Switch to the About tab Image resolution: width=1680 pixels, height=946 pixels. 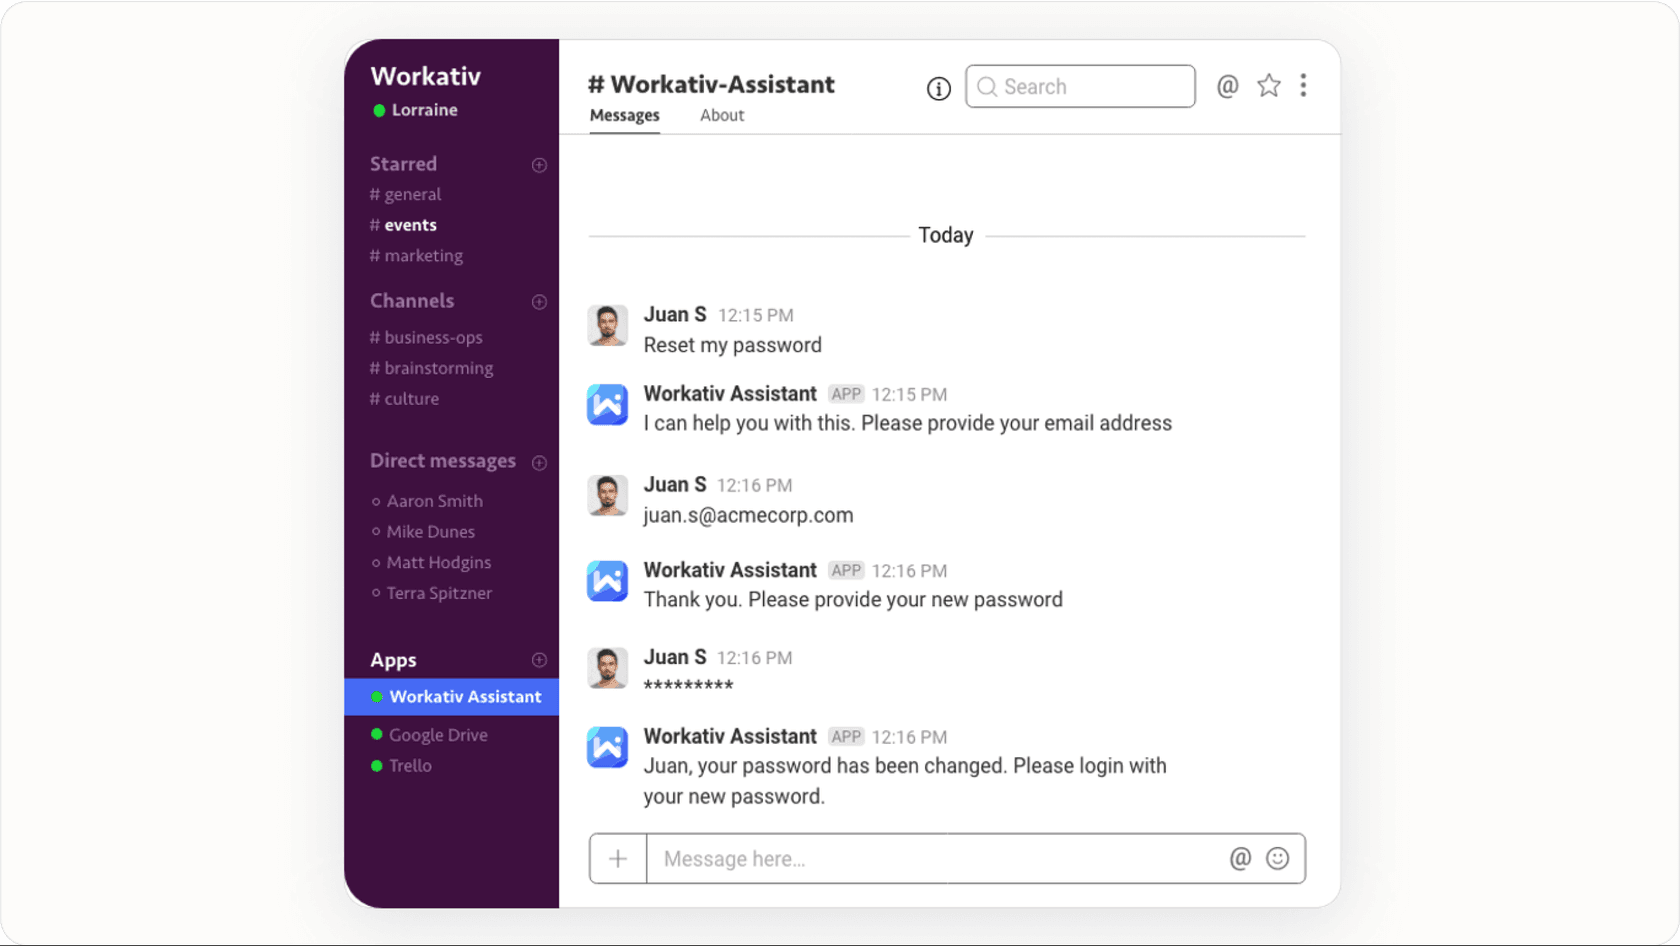coord(721,115)
